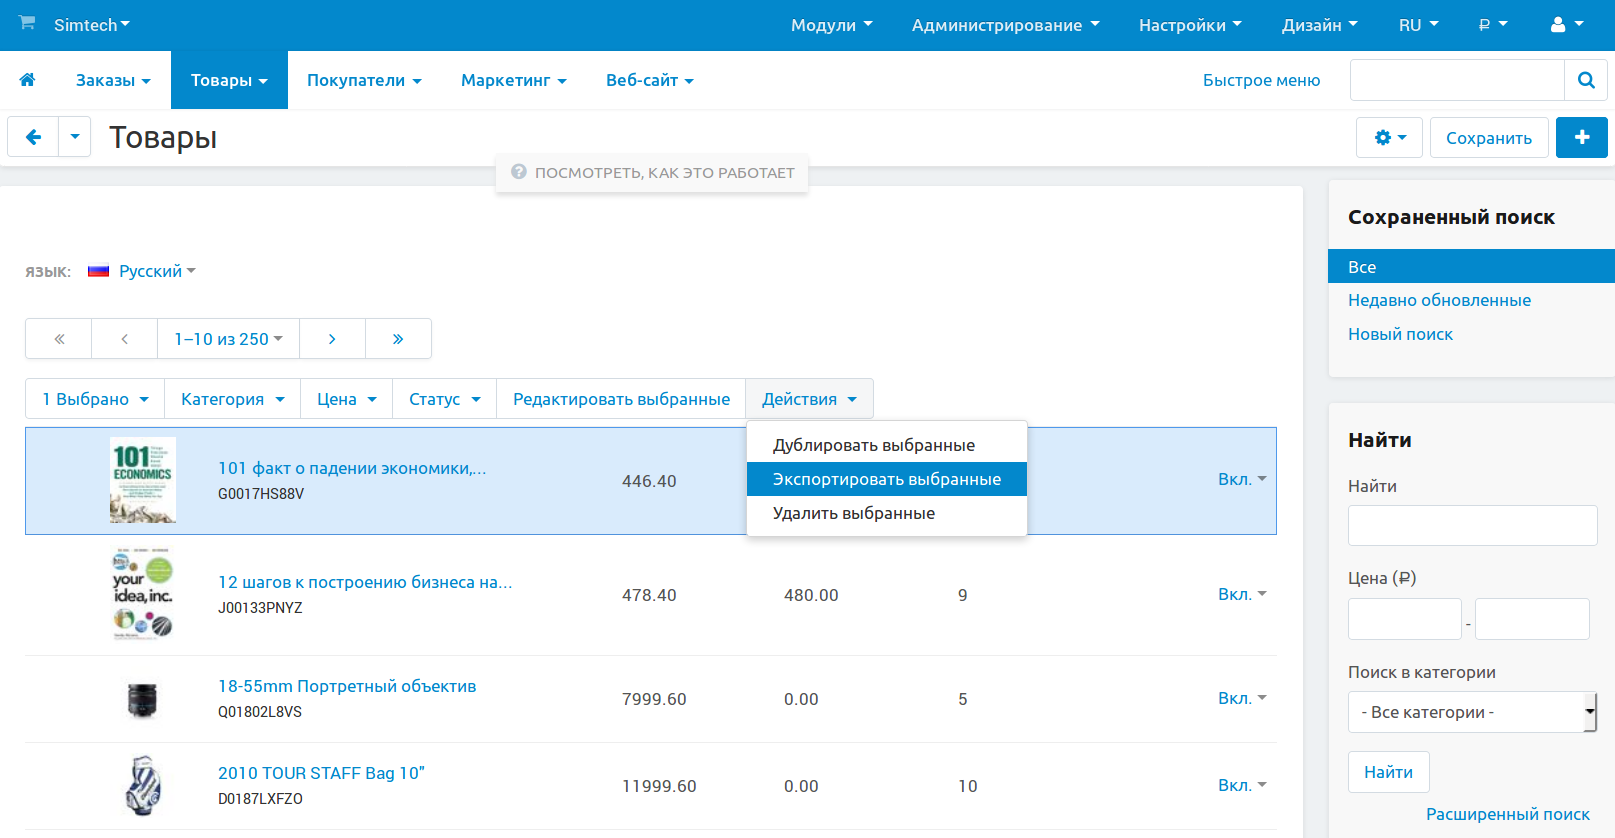Click the Найти text input field
The width and height of the screenshot is (1615, 838).
click(x=1471, y=525)
